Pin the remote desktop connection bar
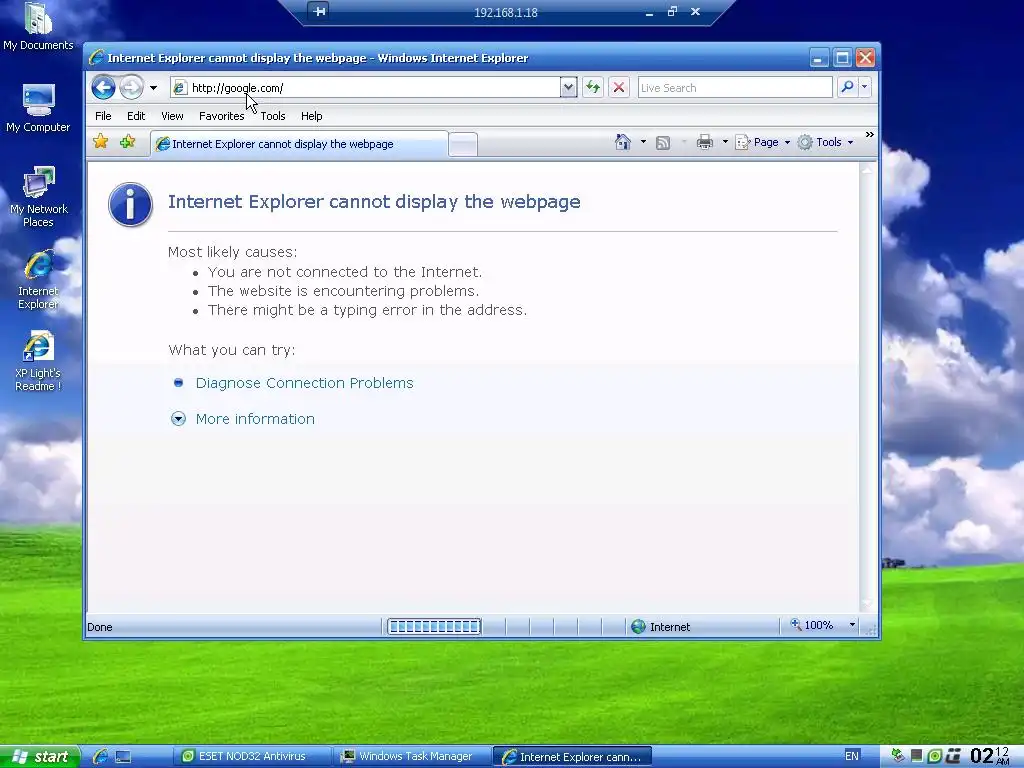Screen dimensions: 1024x768 [319, 11]
